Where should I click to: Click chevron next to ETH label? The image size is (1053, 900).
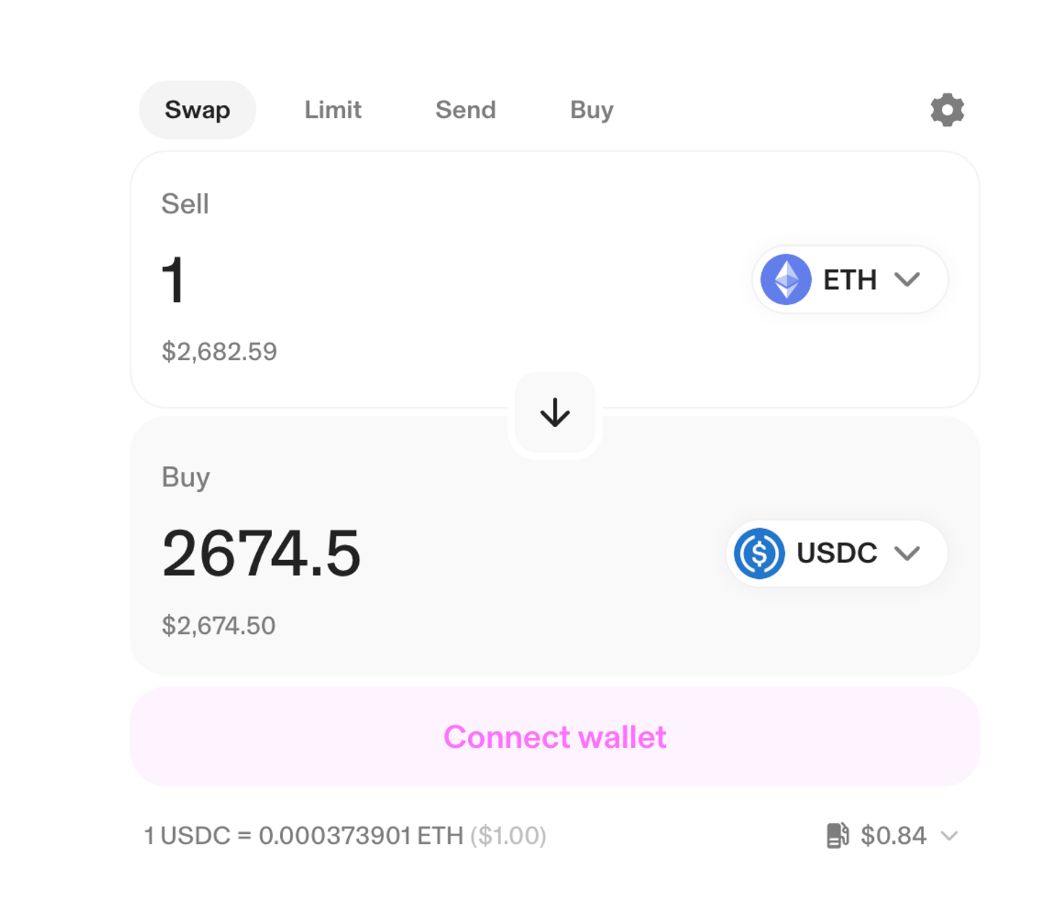tap(907, 280)
